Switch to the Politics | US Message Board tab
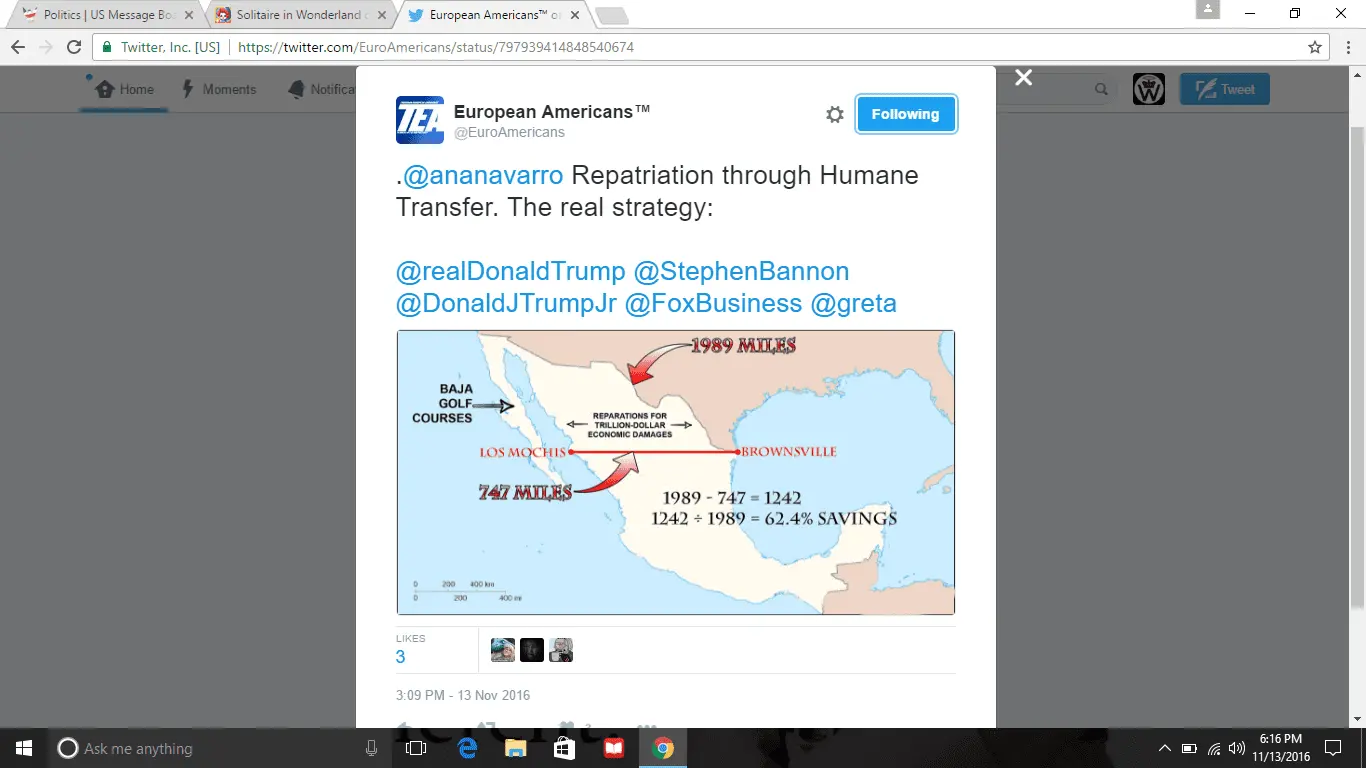This screenshot has width=1366, height=768. (x=105, y=15)
